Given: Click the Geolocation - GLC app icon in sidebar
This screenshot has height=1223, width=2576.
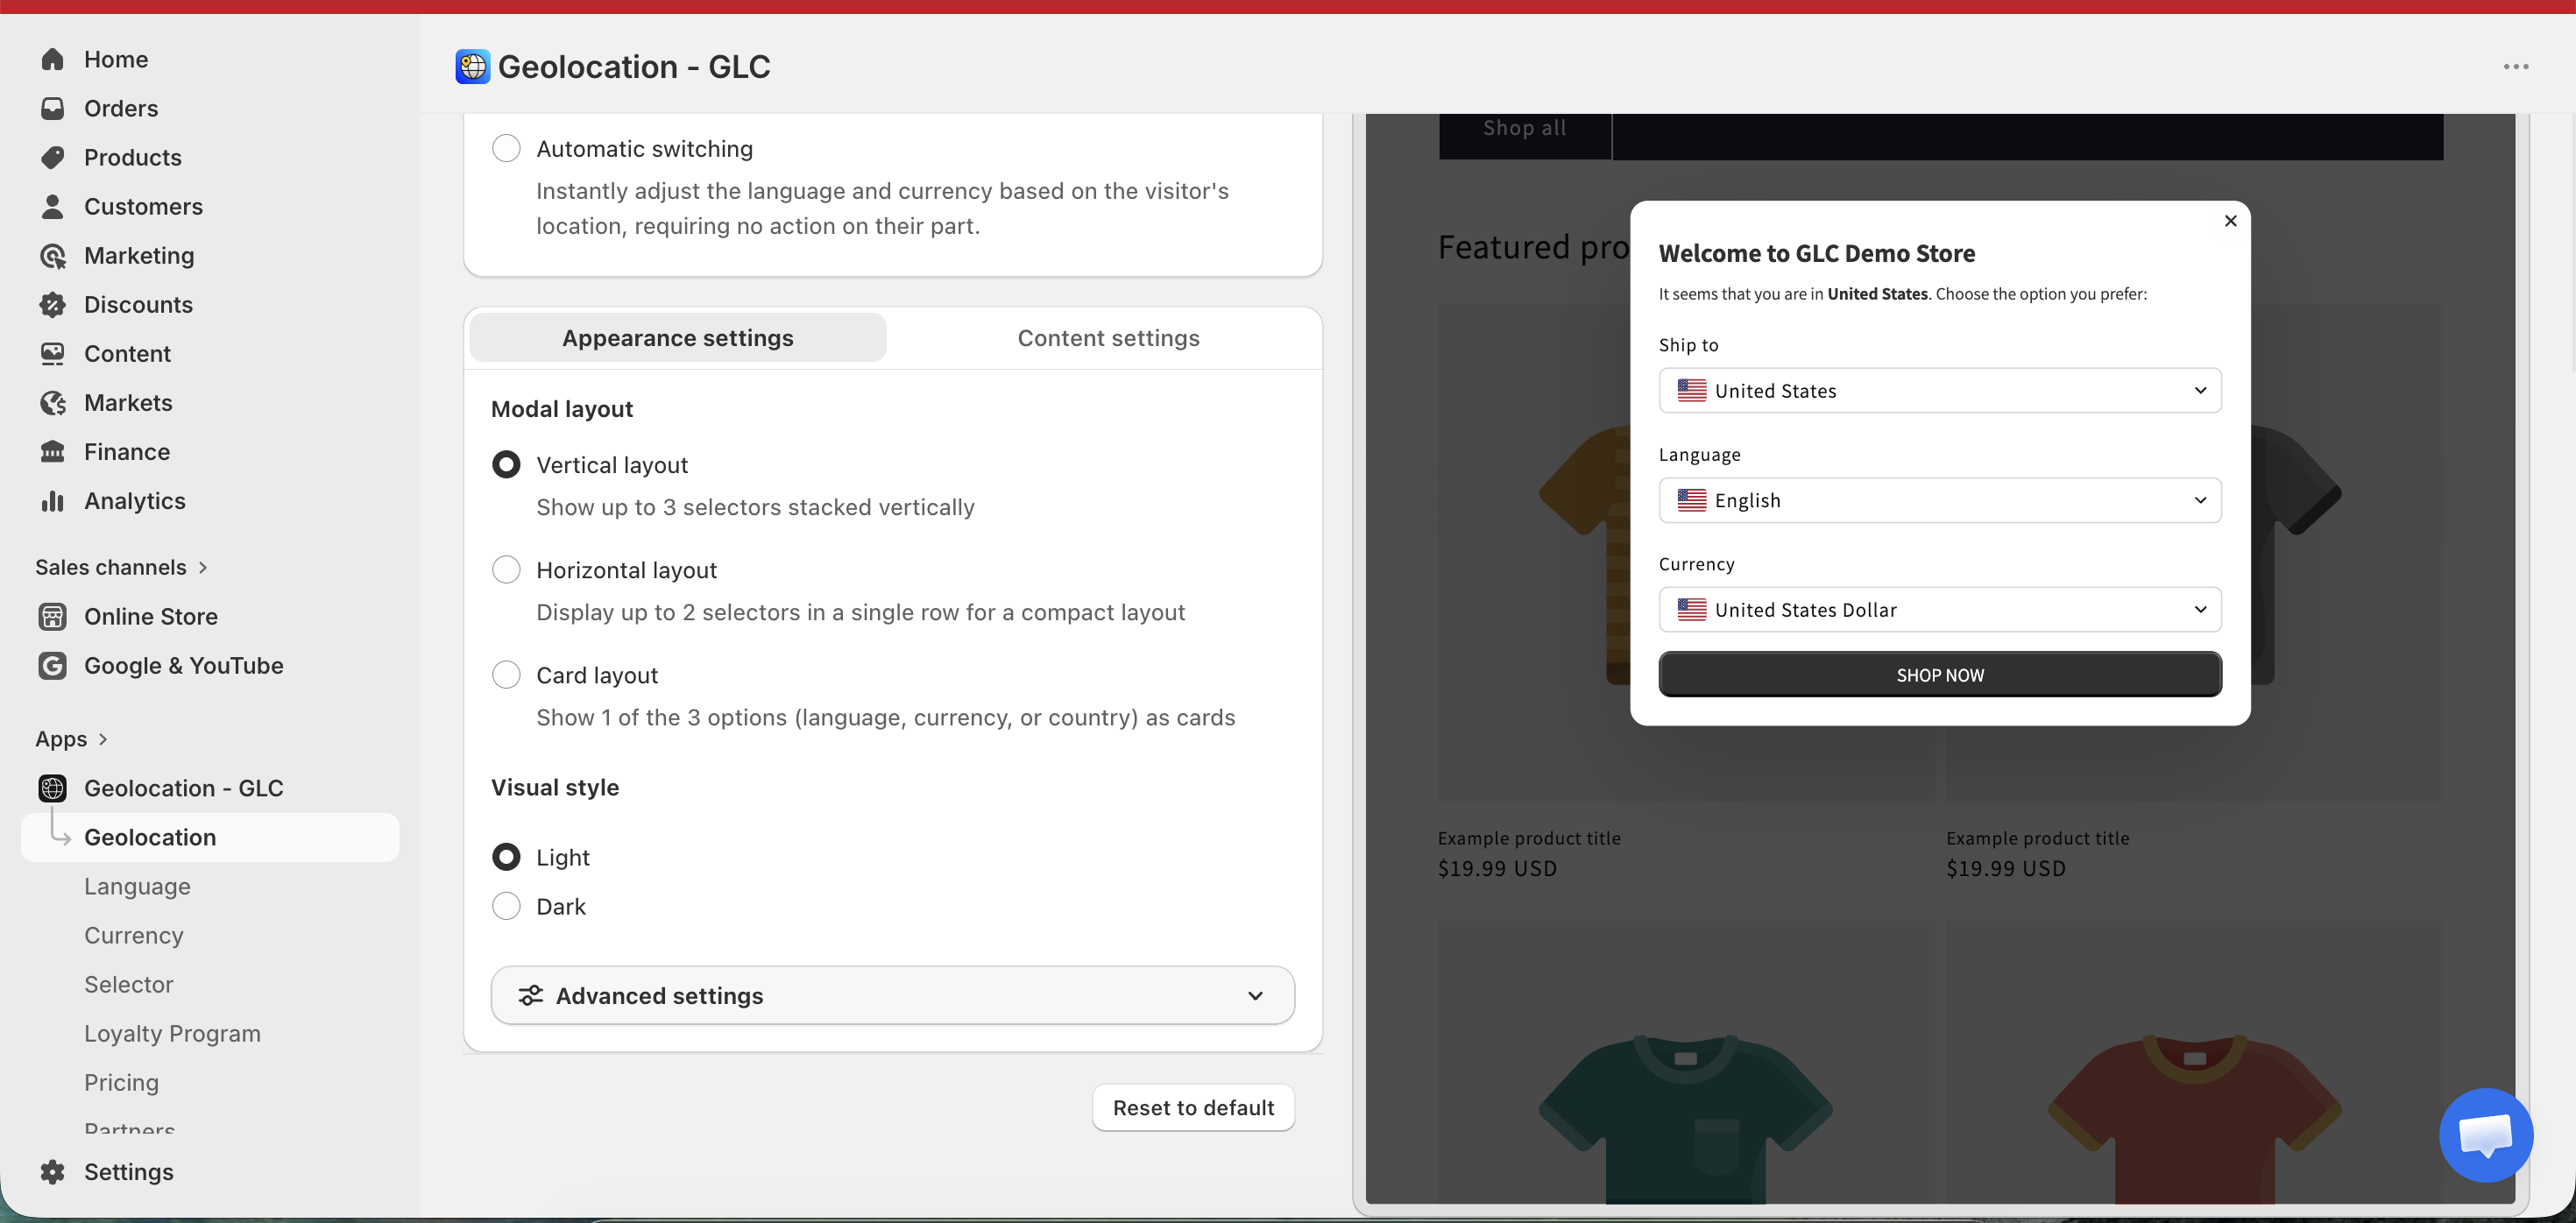Looking at the screenshot, I should click(x=52, y=788).
